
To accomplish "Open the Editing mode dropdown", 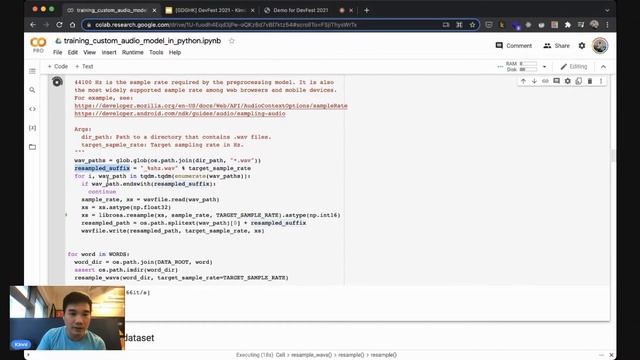I will (x=573, y=67).
